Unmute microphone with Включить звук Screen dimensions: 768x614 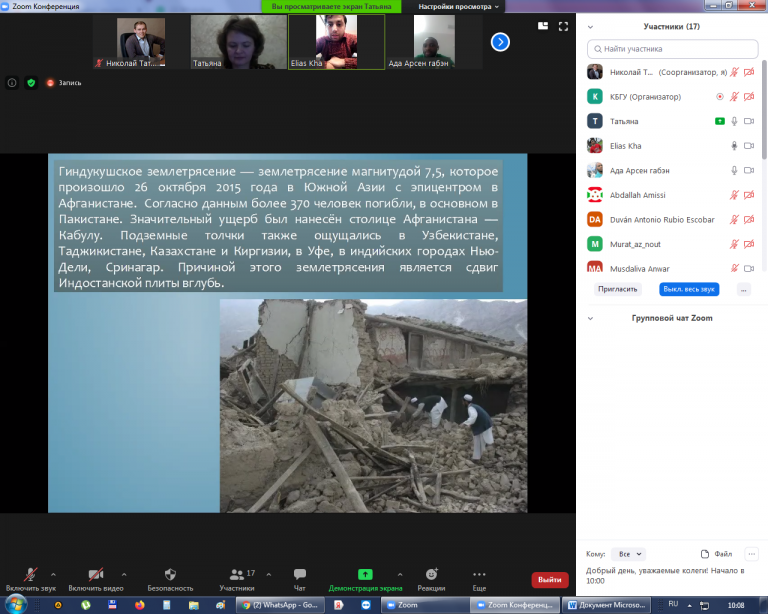(31, 574)
